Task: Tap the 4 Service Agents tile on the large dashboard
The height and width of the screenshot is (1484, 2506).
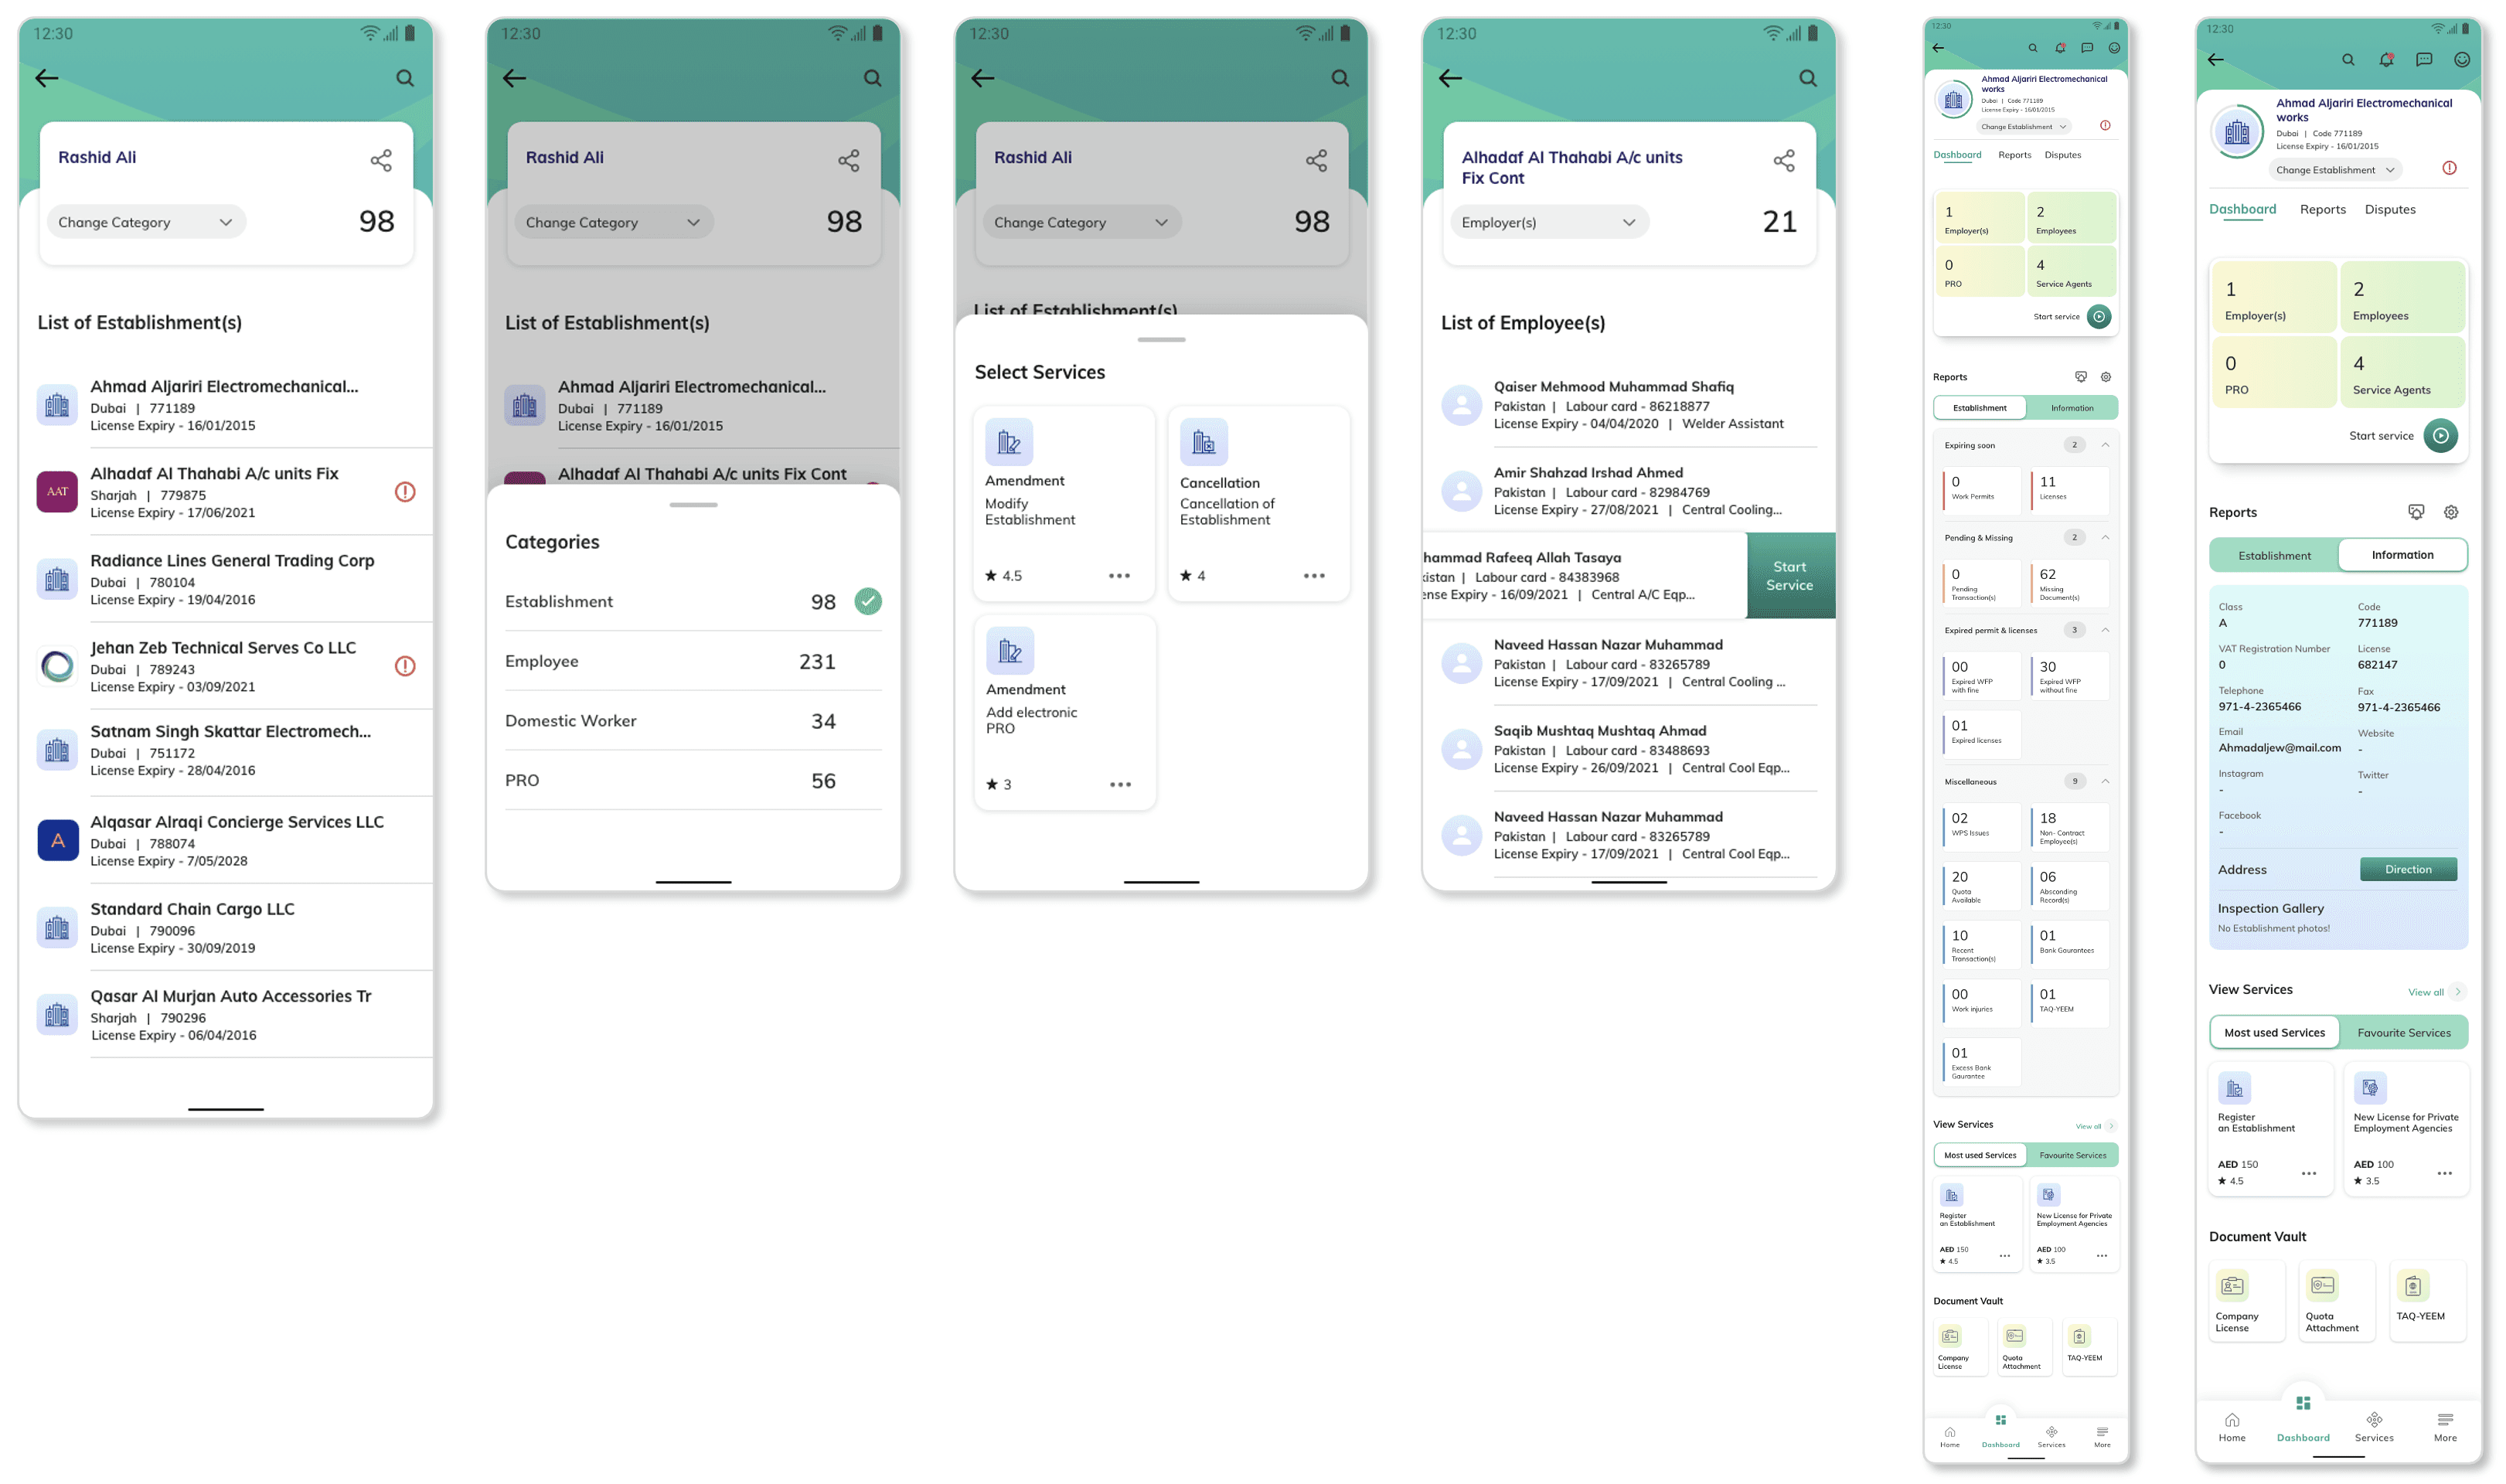Action: coord(2402,372)
